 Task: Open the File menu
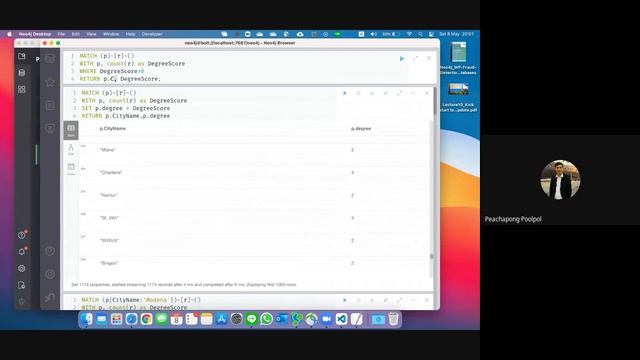[x=61, y=34]
